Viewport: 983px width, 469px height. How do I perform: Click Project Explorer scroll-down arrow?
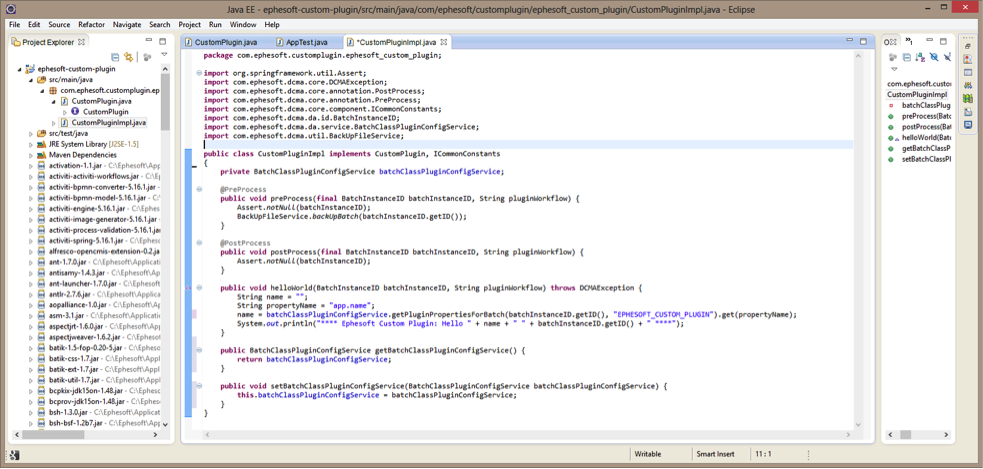tap(166, 424)
